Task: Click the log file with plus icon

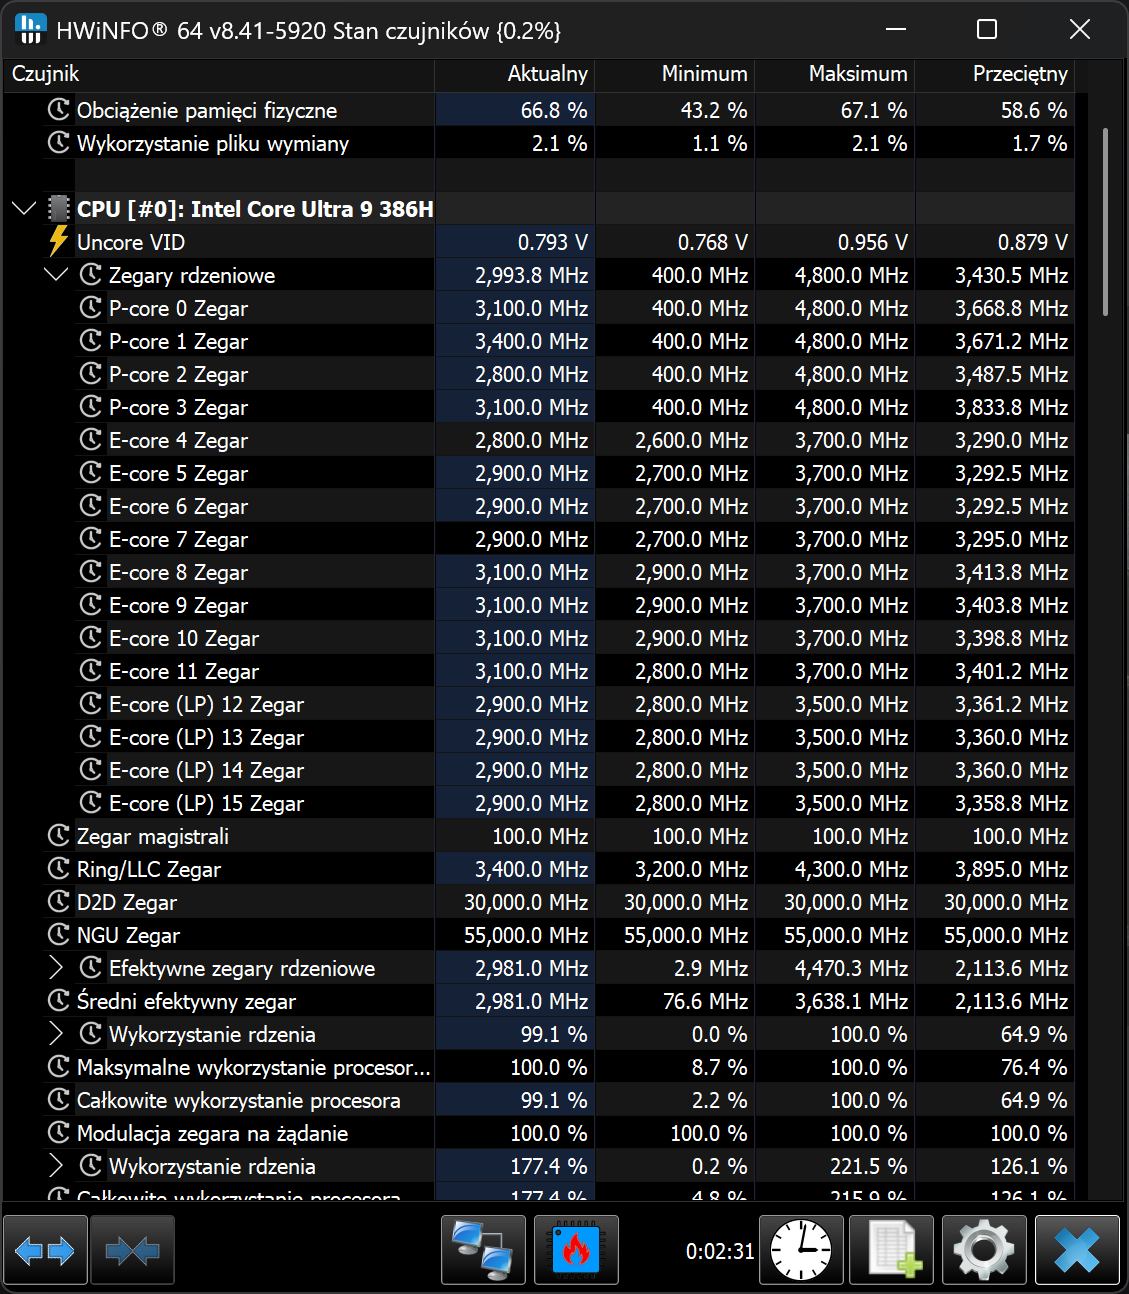Action: 892,1250
